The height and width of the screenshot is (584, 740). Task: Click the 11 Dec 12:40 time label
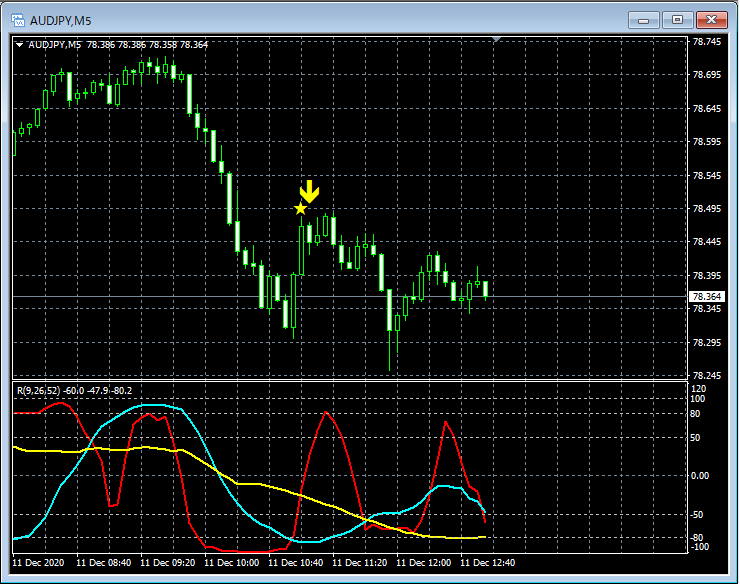[x=487, y=563]
